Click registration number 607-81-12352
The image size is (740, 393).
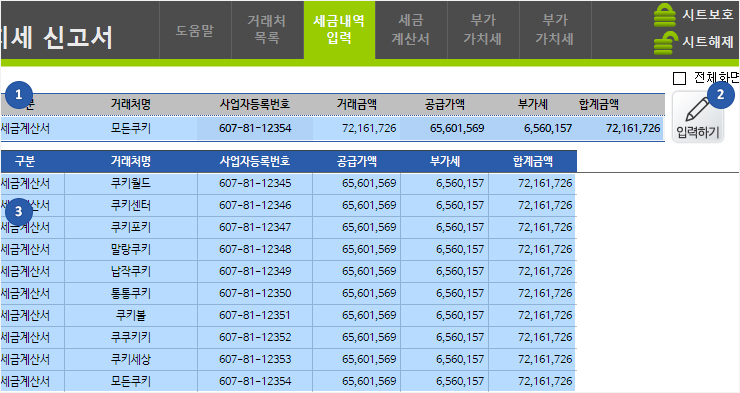[x=255, y=338]
